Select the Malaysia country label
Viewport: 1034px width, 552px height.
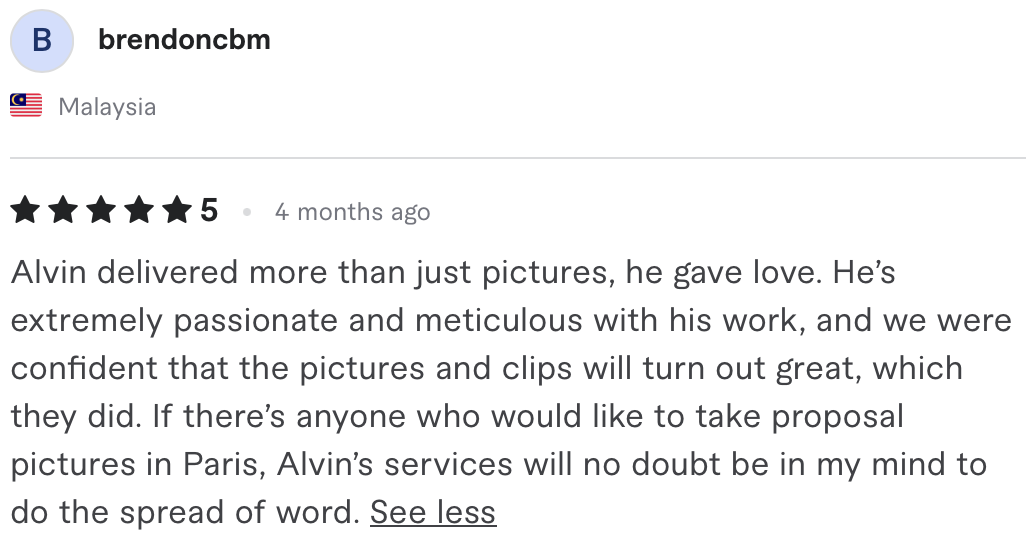(107, 107)
